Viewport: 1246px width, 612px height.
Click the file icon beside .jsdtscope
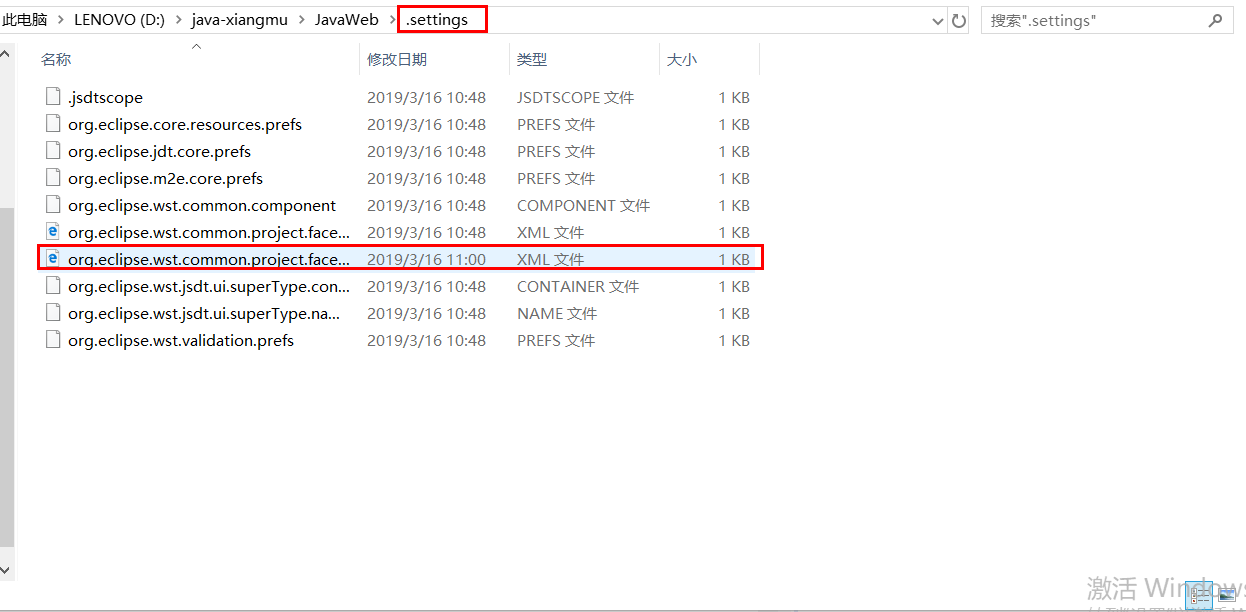pyautogui.click(x=52, y=96)
